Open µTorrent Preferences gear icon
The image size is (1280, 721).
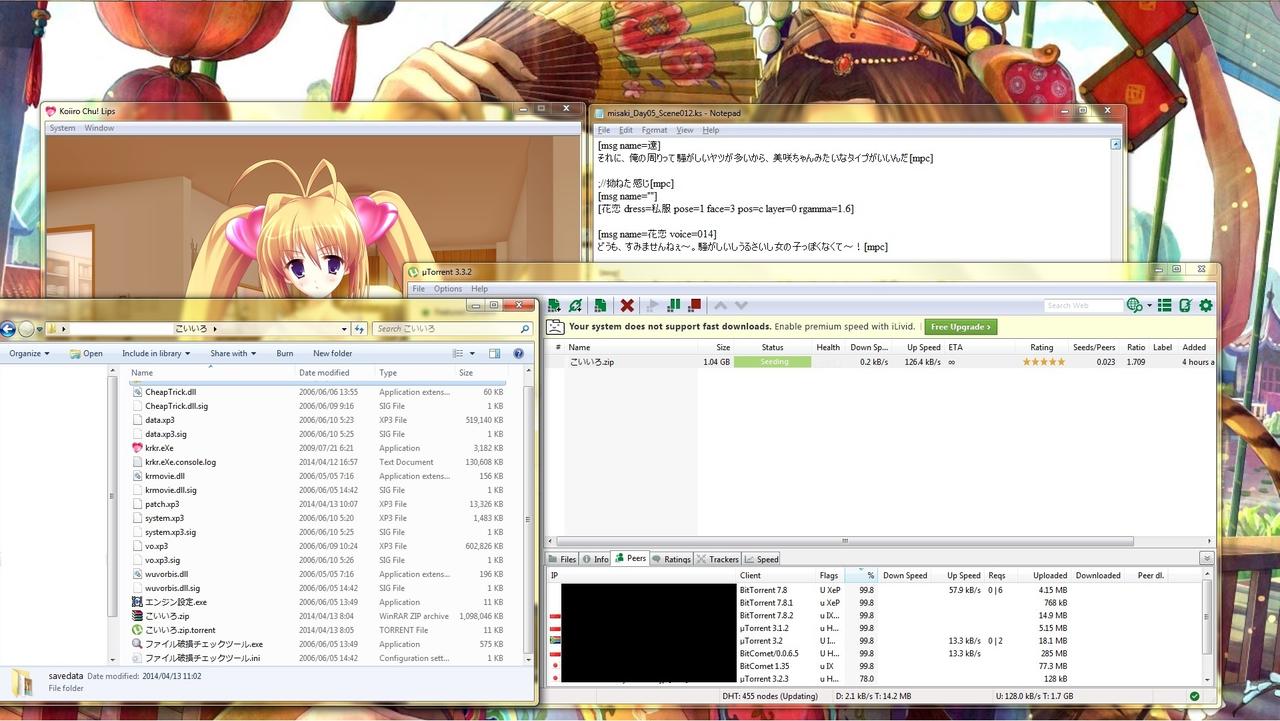(x=1206, y=306)
